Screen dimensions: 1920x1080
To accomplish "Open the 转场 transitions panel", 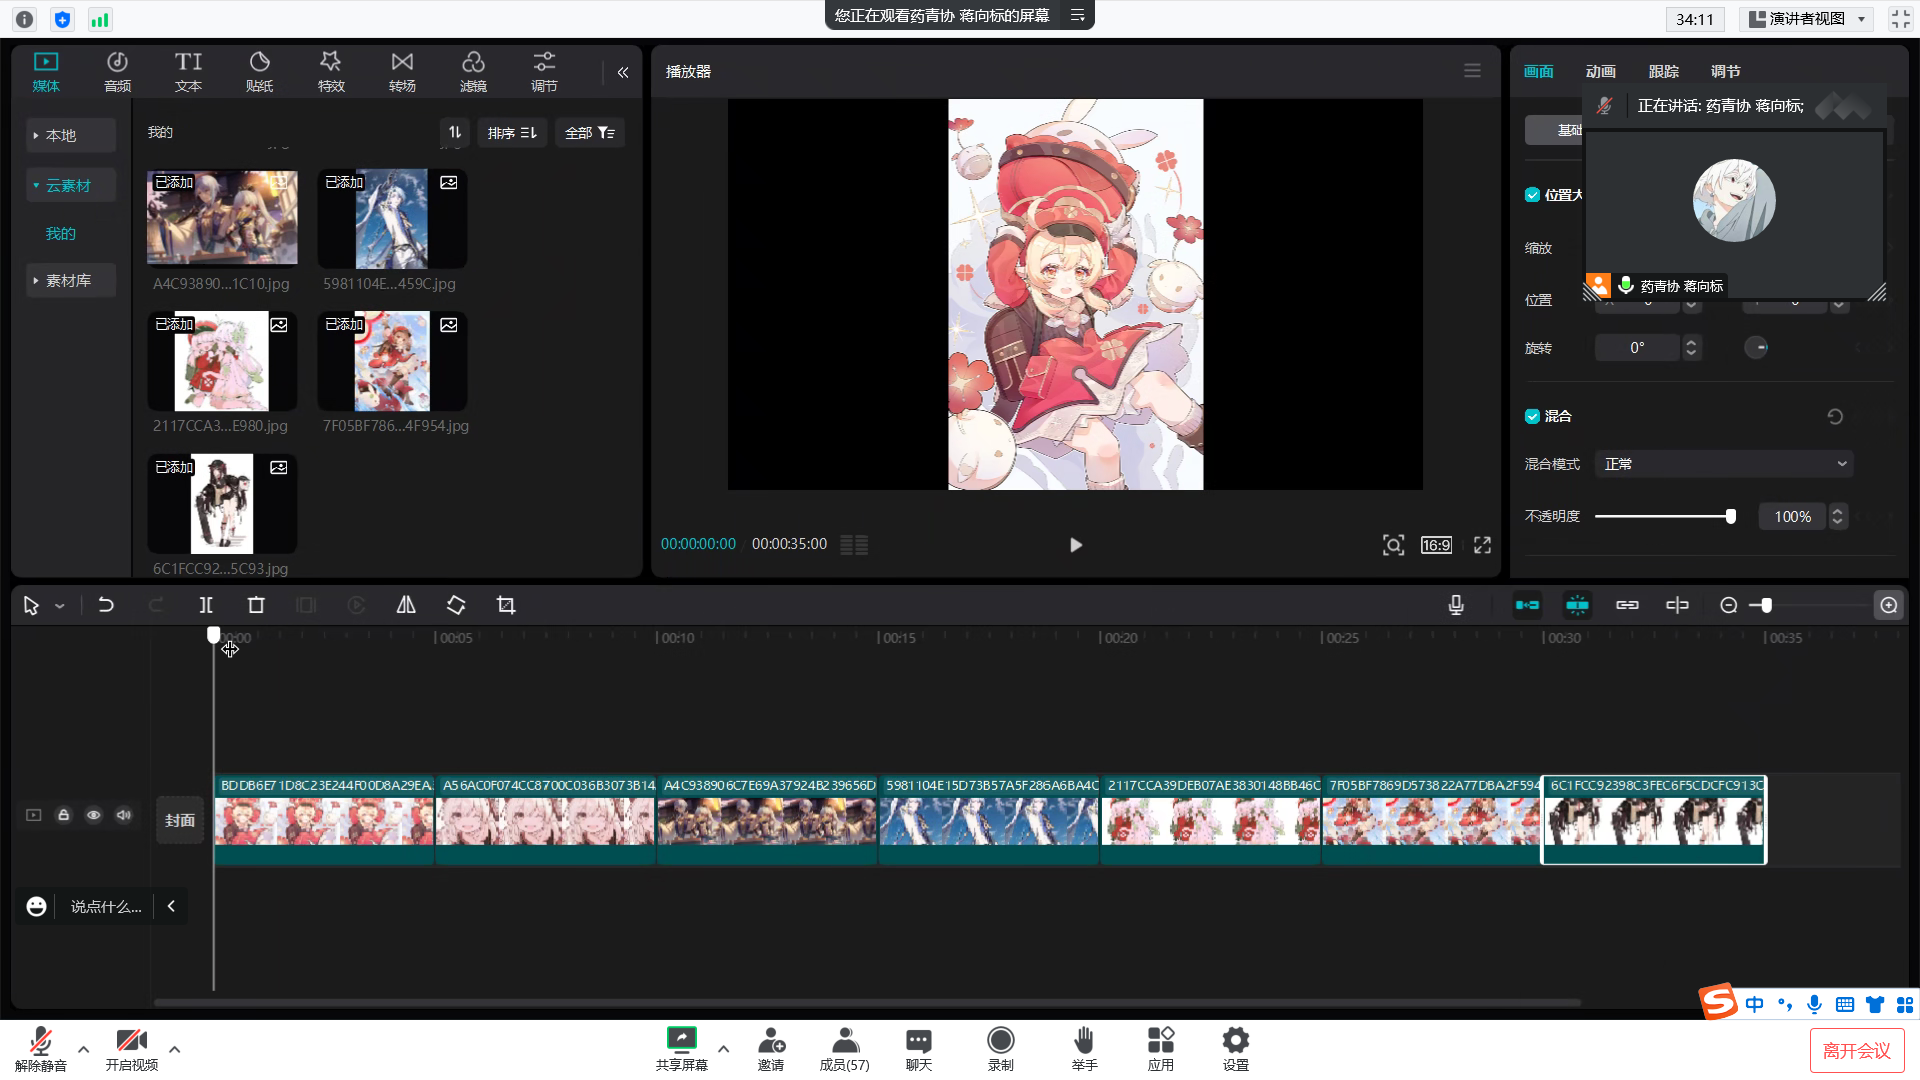I will pos(402,72).
